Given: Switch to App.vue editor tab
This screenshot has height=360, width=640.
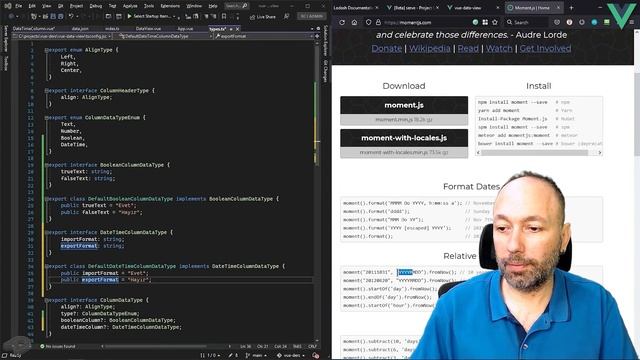Looking at the screenshot, I should tap(185, 29).
